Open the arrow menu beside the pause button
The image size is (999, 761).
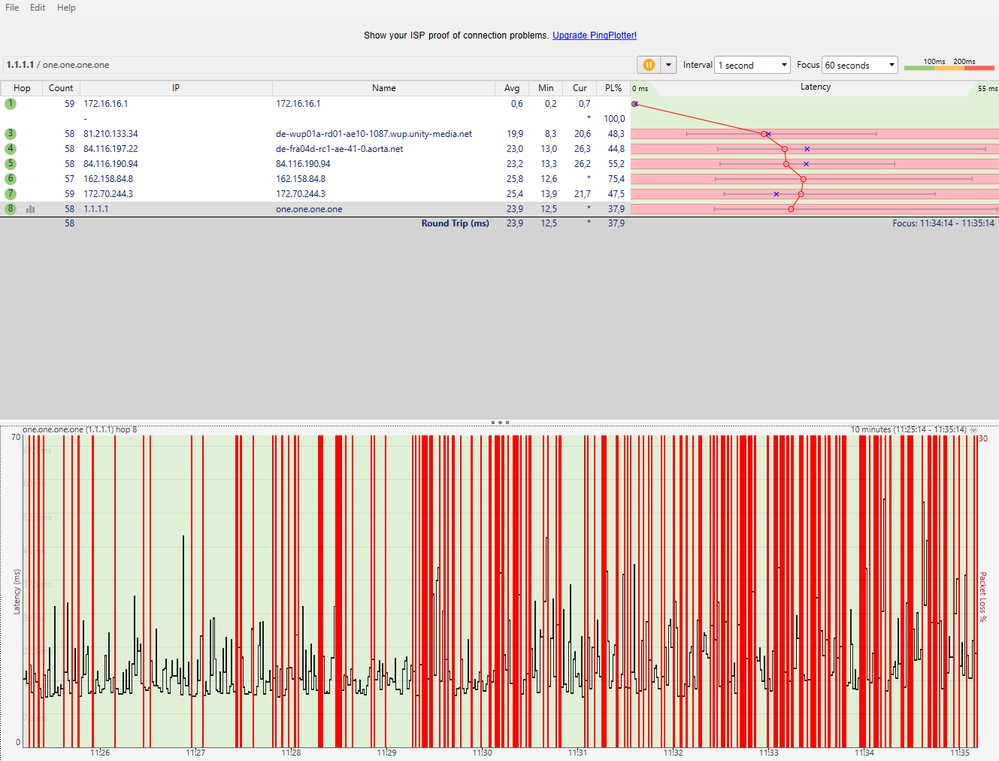click(x=669, y=65)
